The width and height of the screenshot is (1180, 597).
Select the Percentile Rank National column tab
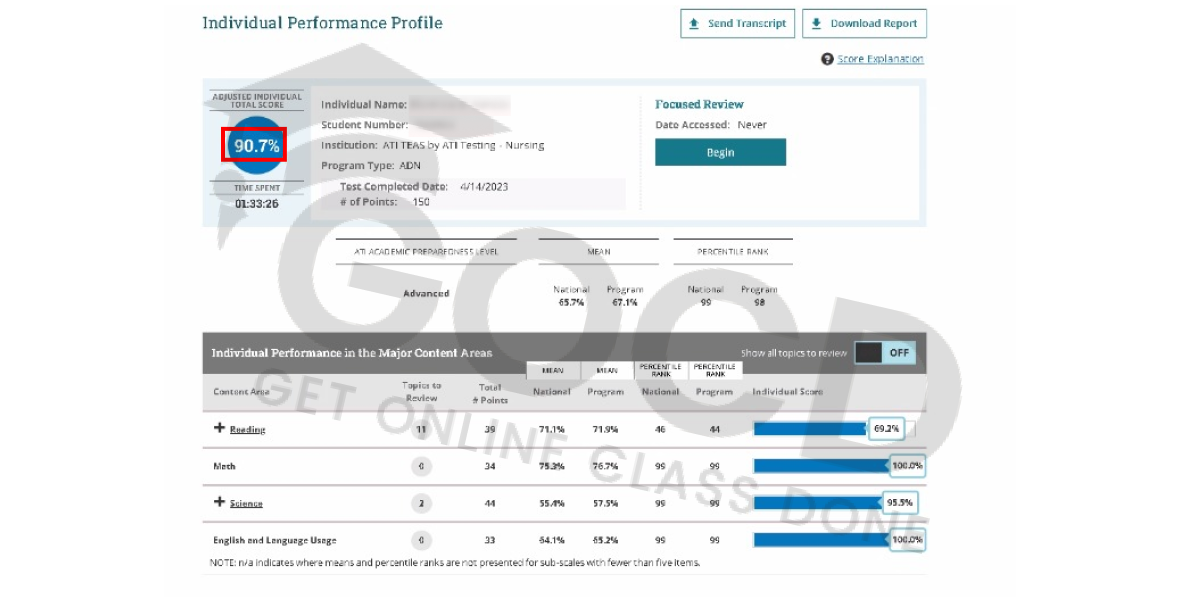(660, 370)
